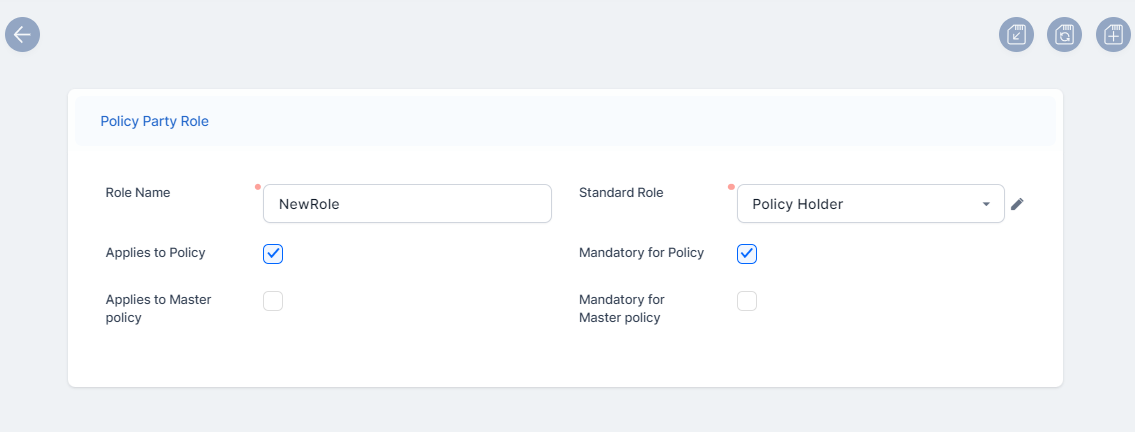The image size is (1135, 432).
Task: Click the Standard Role label
Action: point(621,193)
